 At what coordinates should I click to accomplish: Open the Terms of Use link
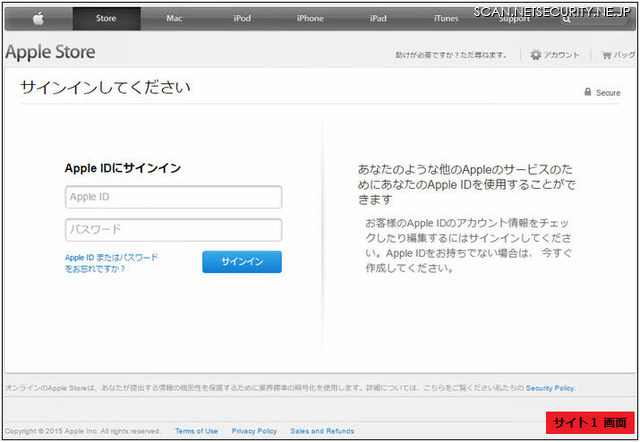tap(196, 431)
